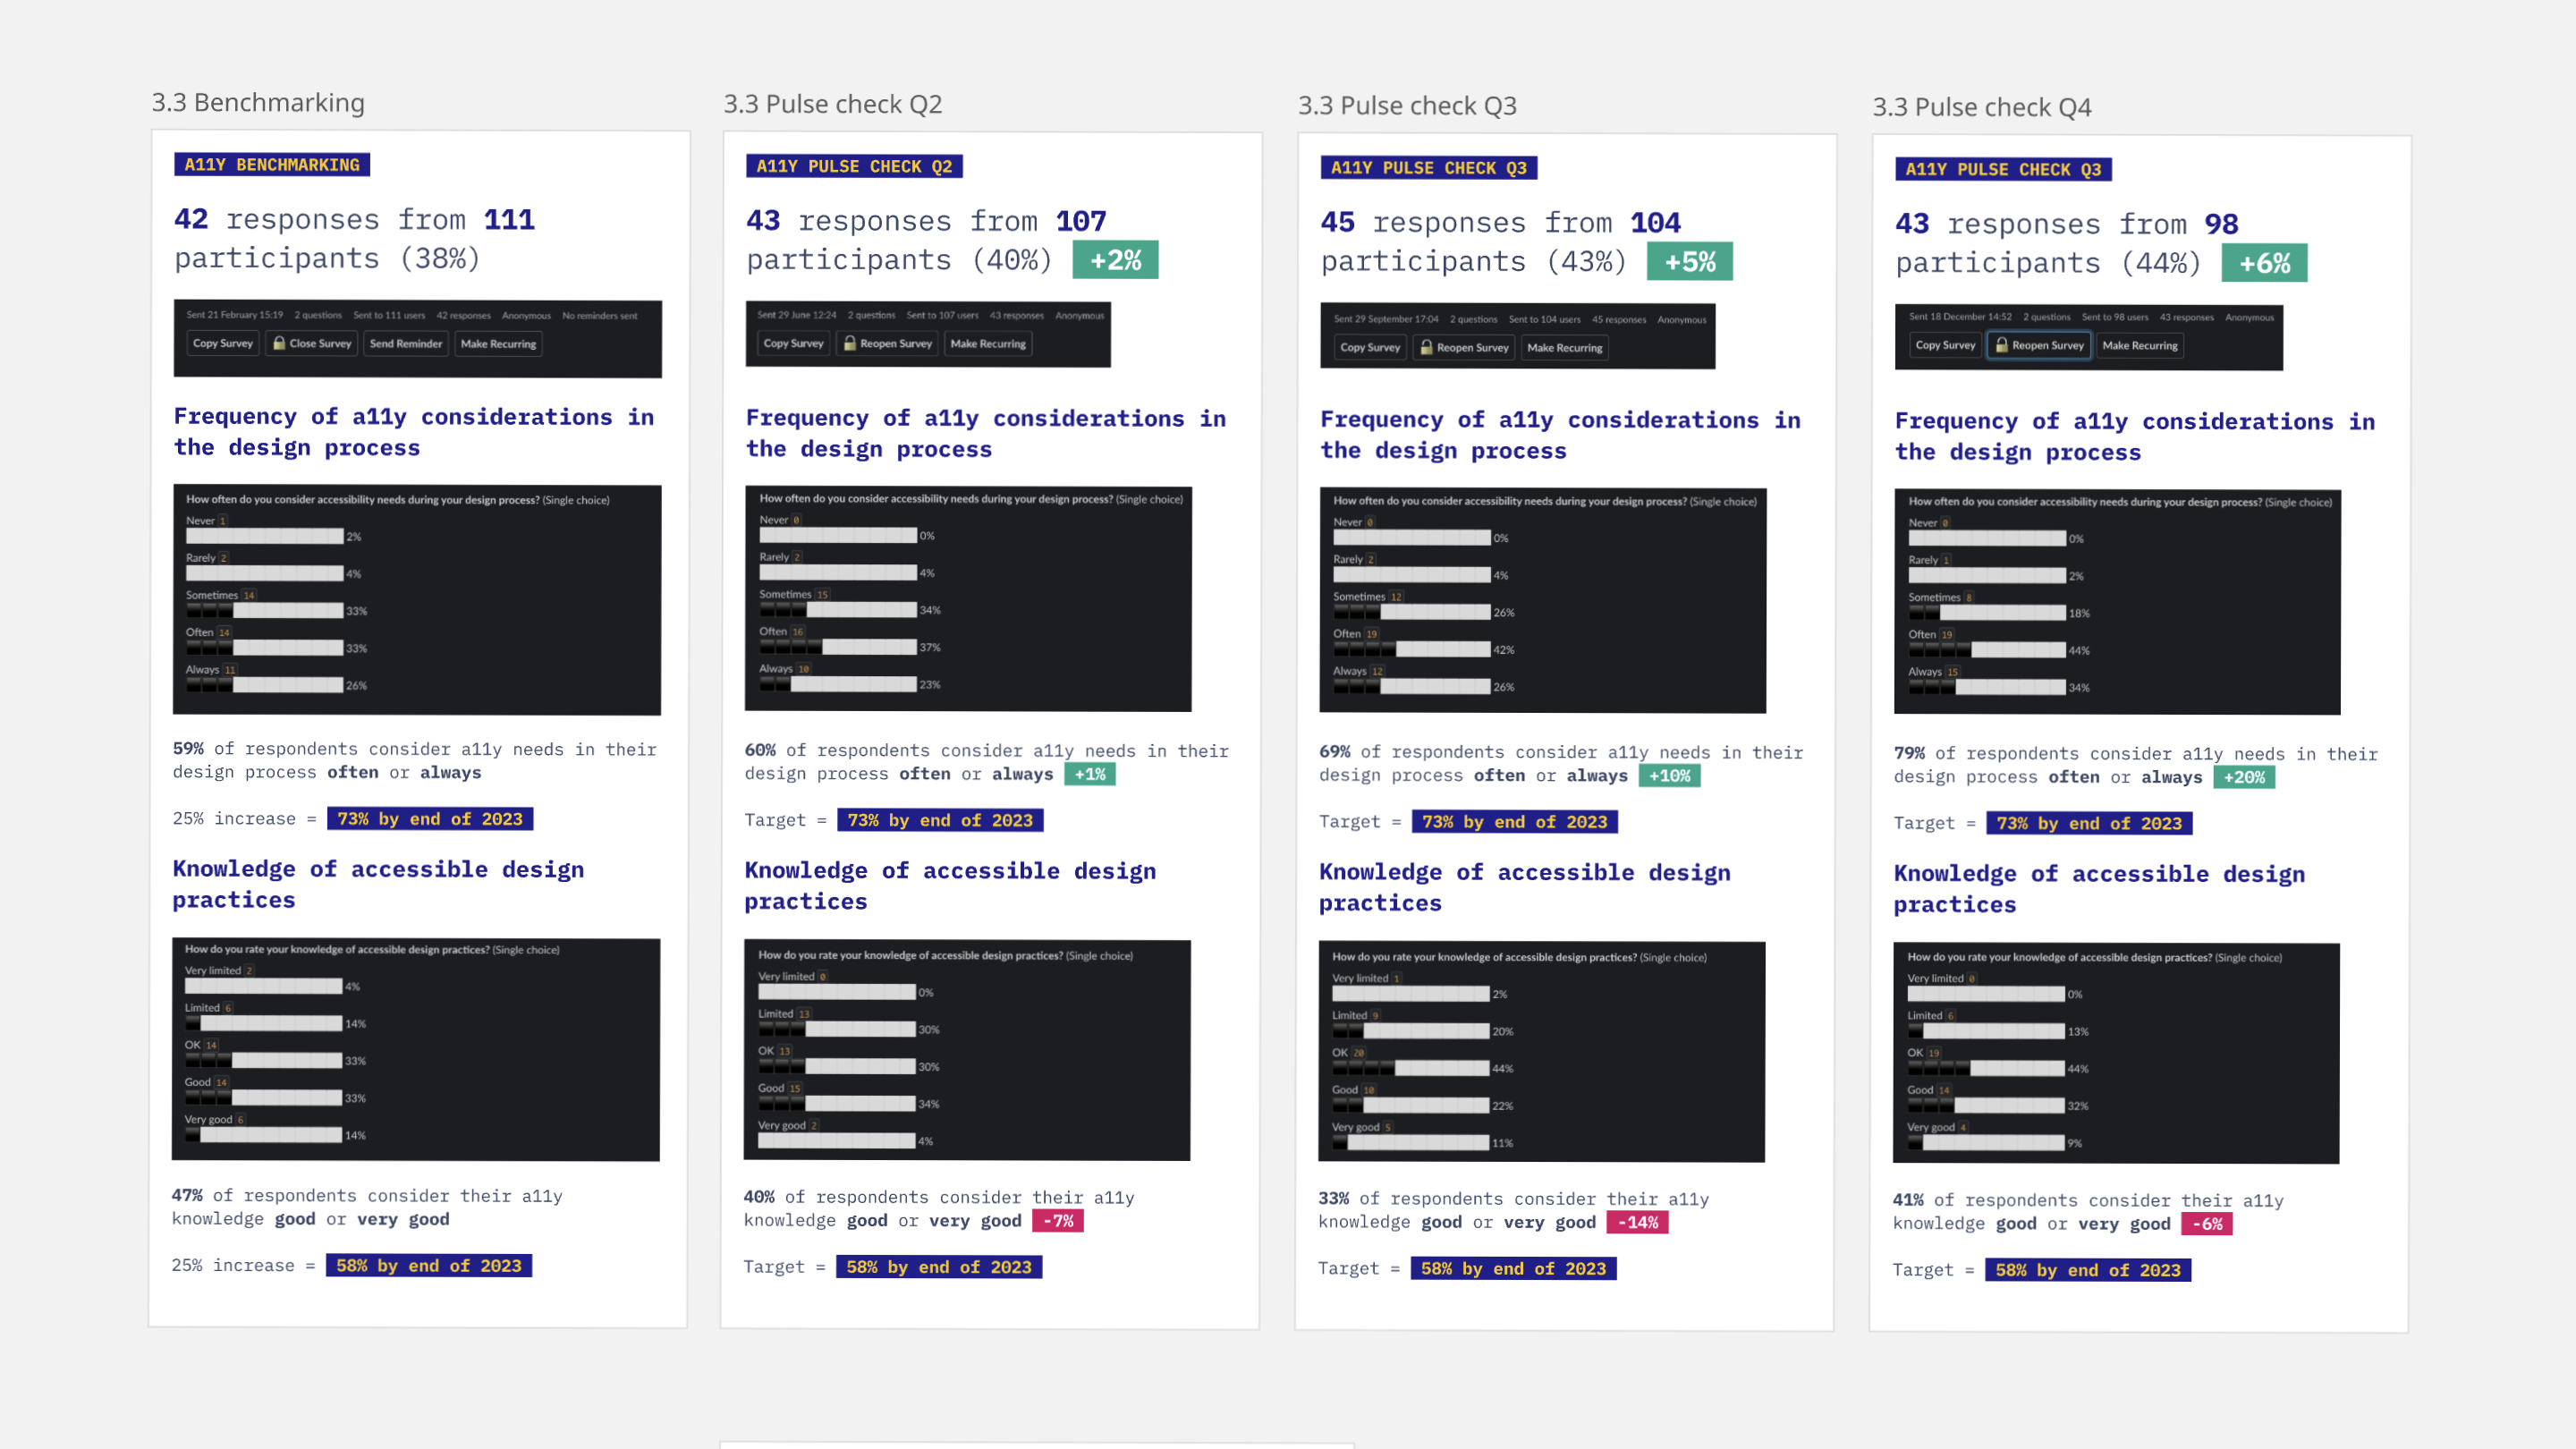The width and height of the screenshot is (2576, 1449).
Task: Click the A11Y PULSE CHECK Q2 tag
Action: 854,167
